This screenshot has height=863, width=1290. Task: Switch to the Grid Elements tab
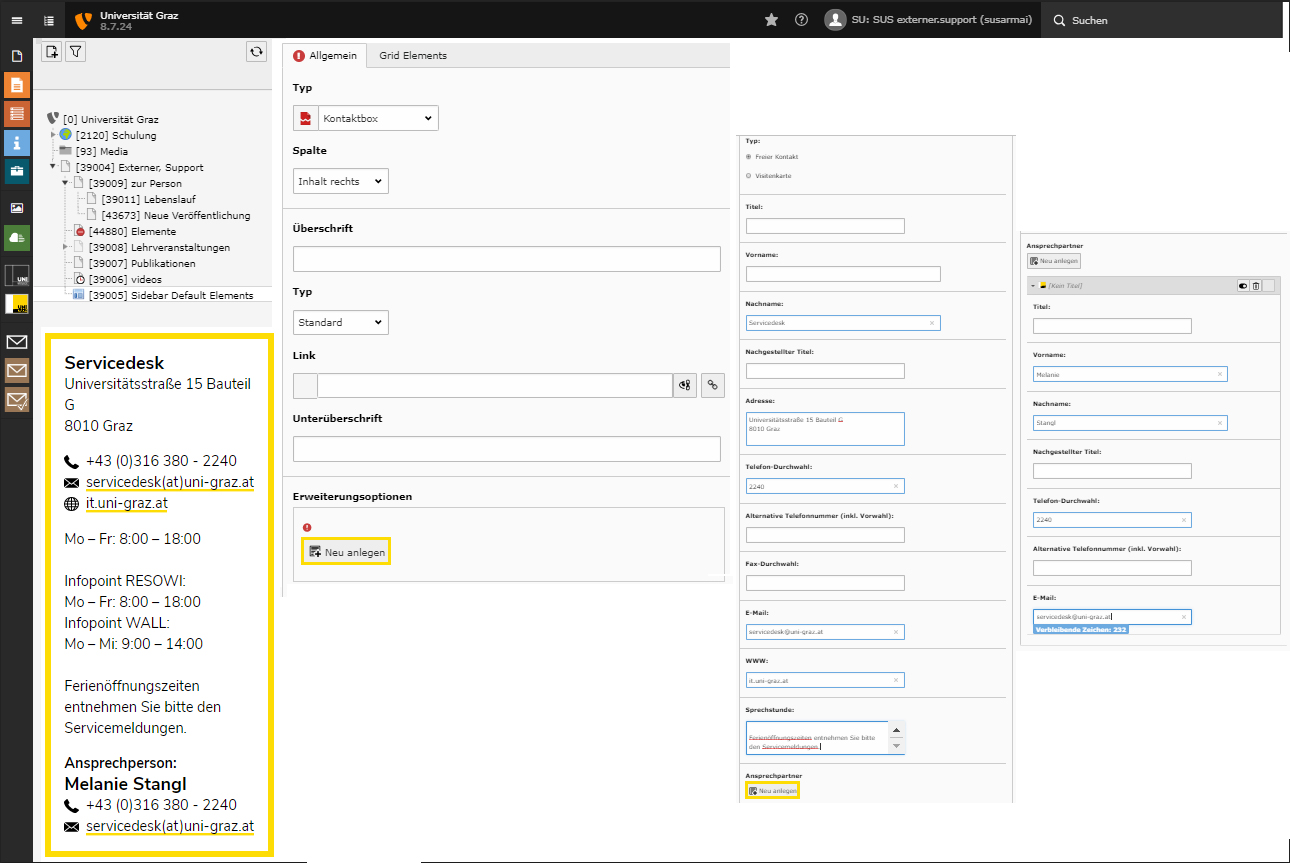[x=413, y=56]
